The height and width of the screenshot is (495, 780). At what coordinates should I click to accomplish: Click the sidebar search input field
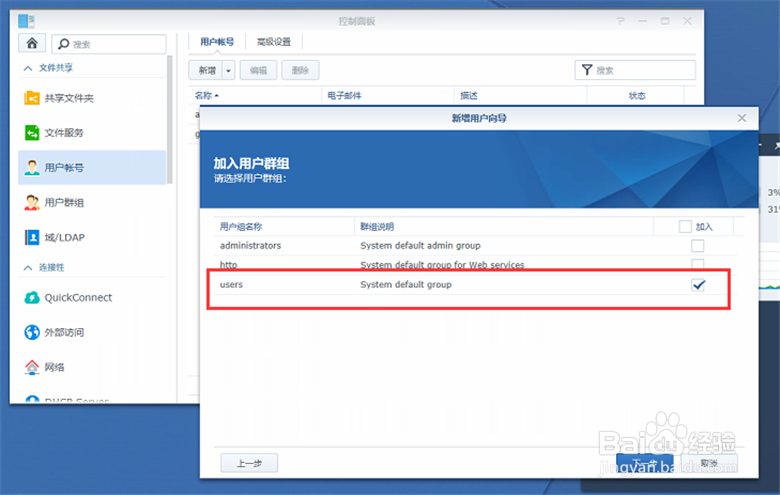[109, 44]
